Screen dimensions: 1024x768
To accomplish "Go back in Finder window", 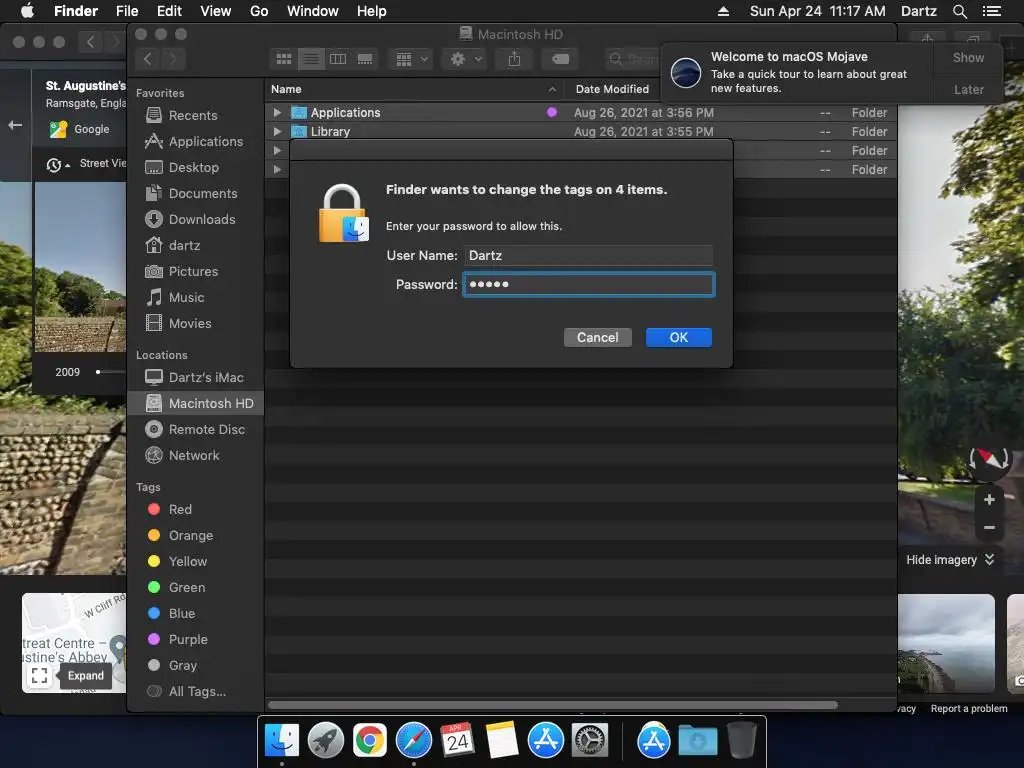I will click(148, 59).
